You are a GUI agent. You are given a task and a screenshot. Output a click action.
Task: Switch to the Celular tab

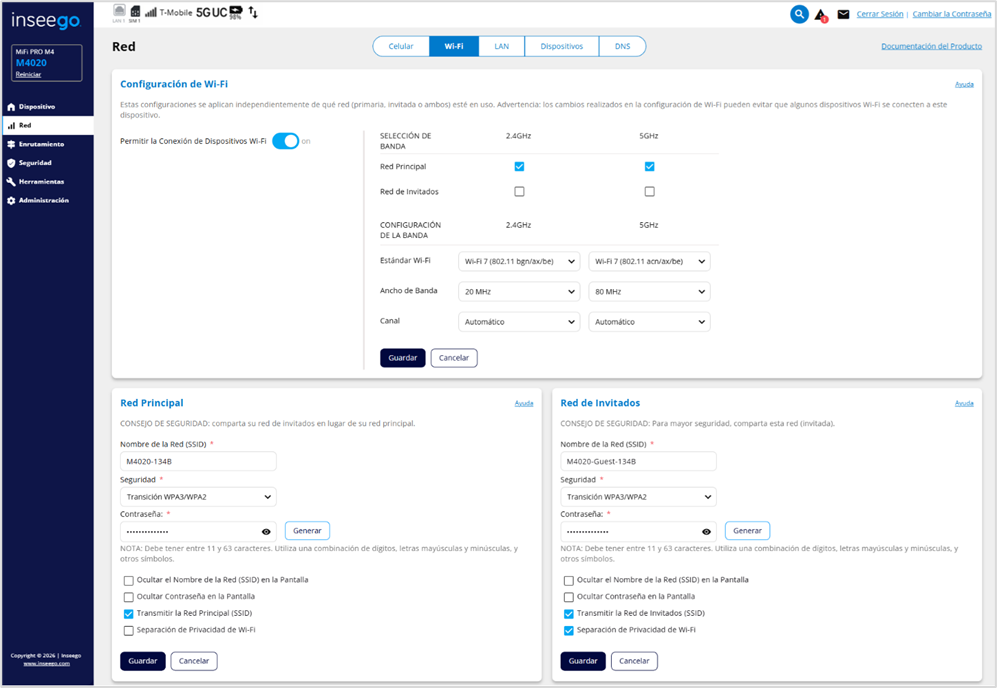click(401, 47)
